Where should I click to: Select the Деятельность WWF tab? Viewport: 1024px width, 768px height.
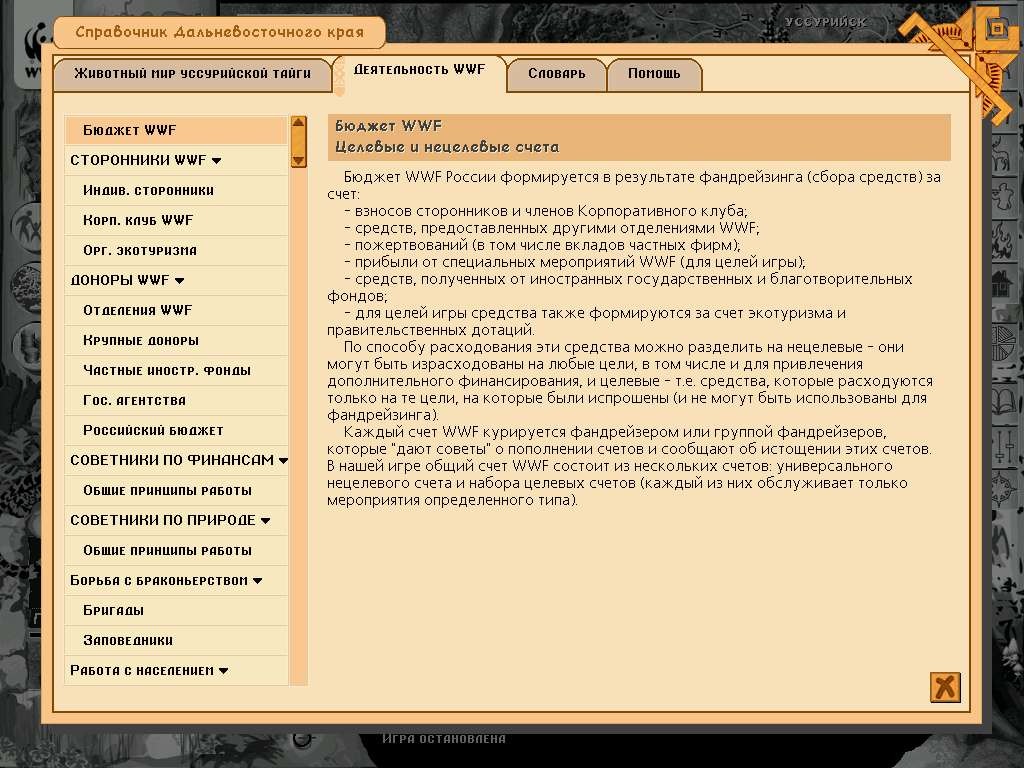click(419, 70)
